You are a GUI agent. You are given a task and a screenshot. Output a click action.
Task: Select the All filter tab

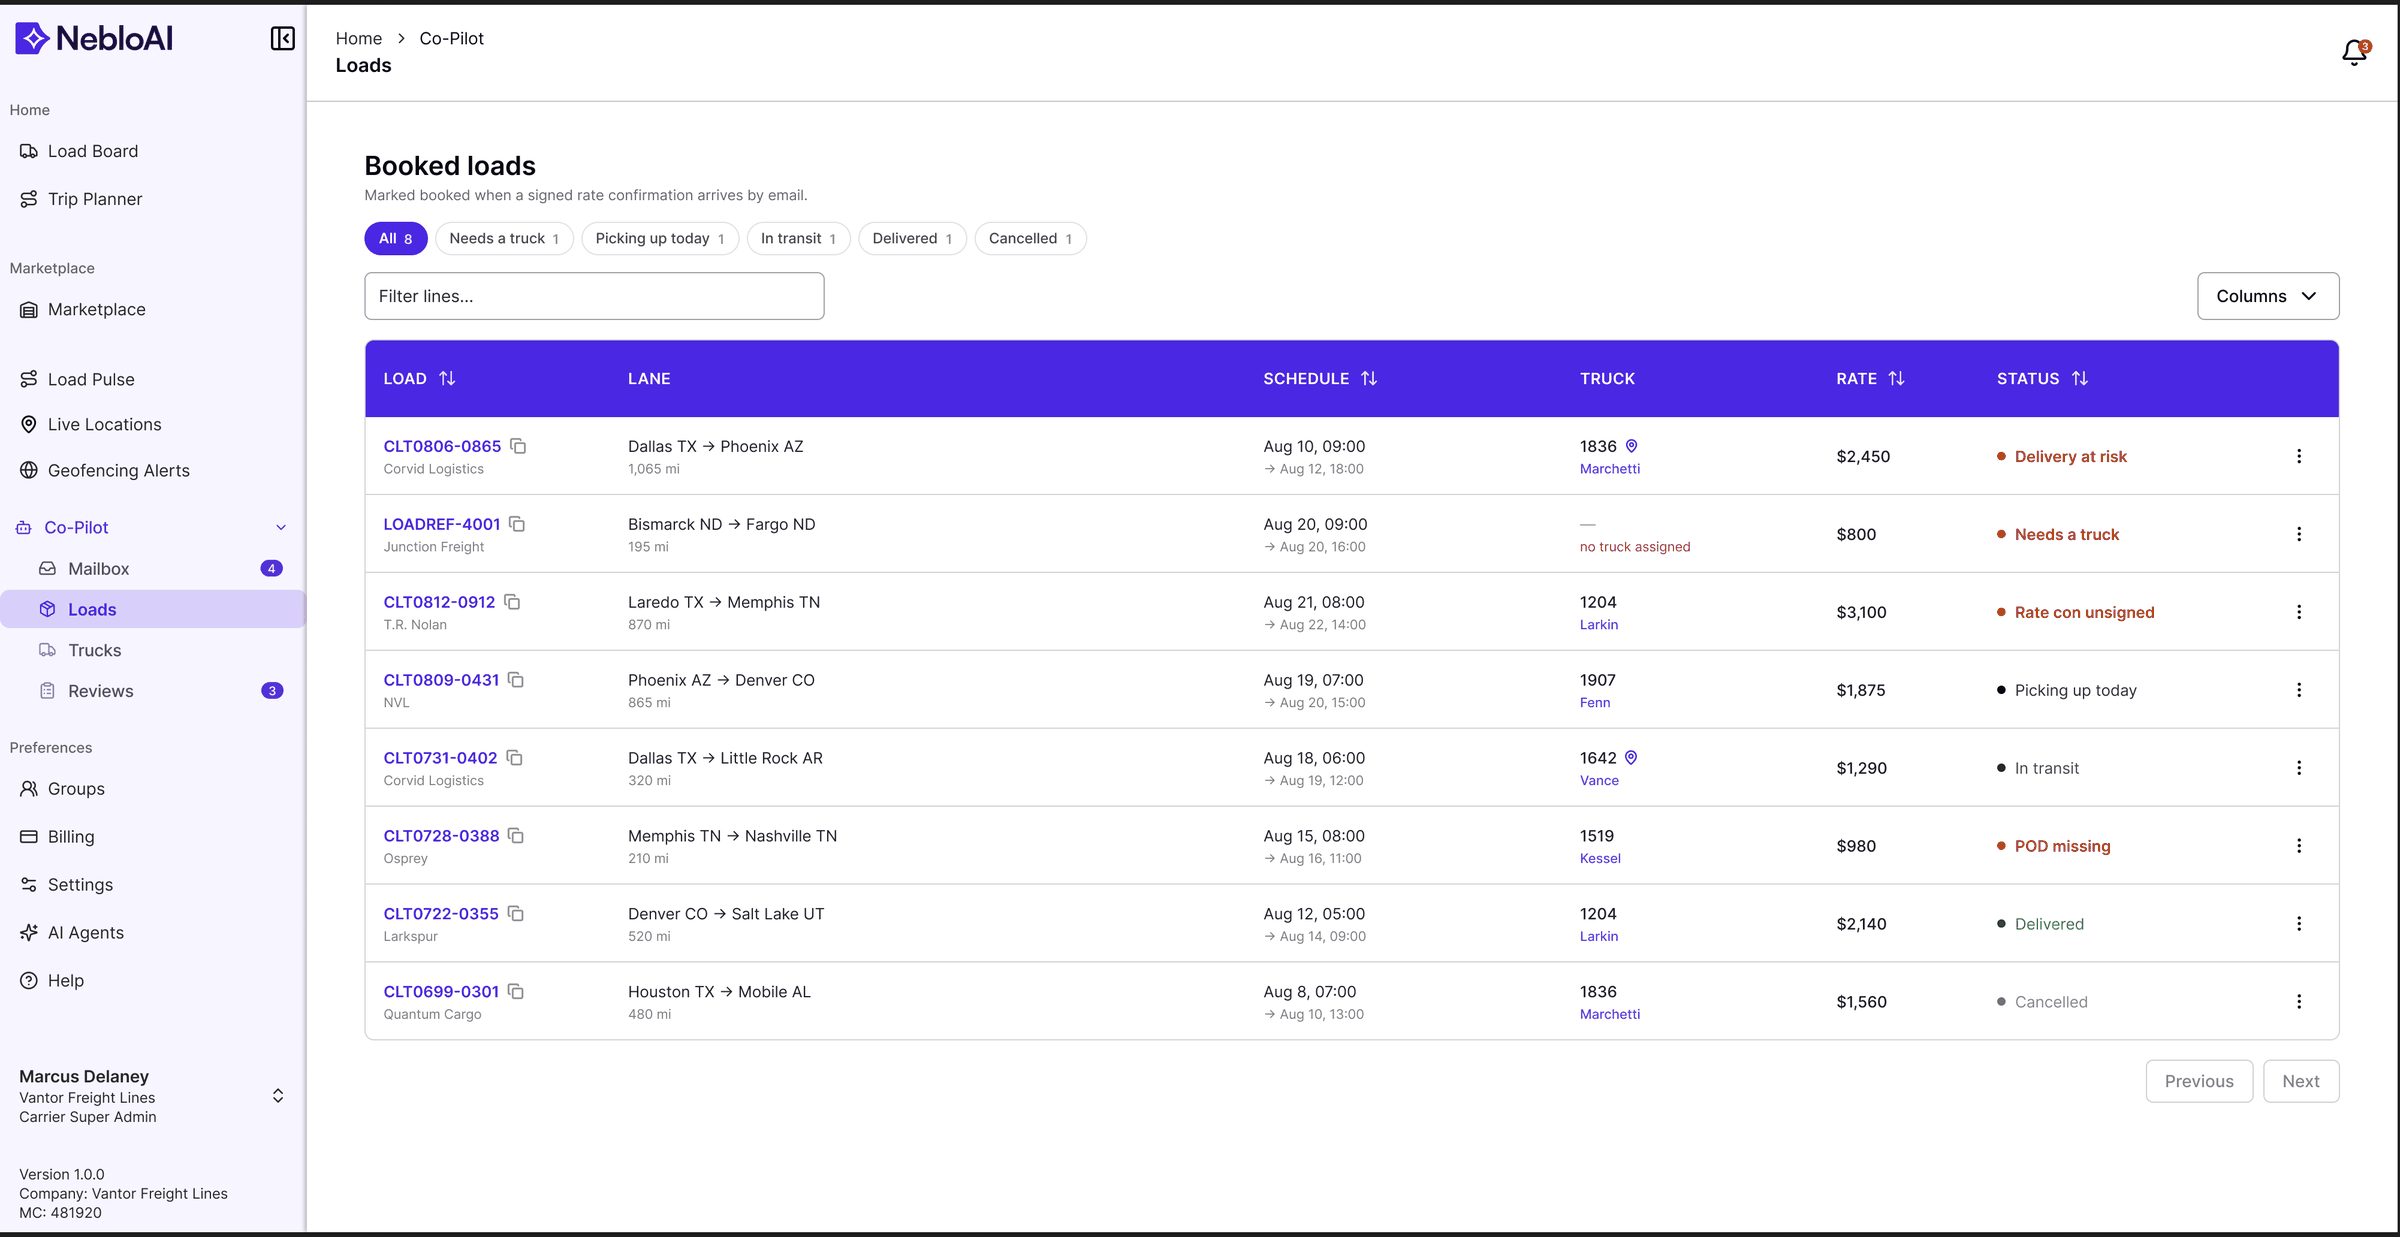coord(396,238)
